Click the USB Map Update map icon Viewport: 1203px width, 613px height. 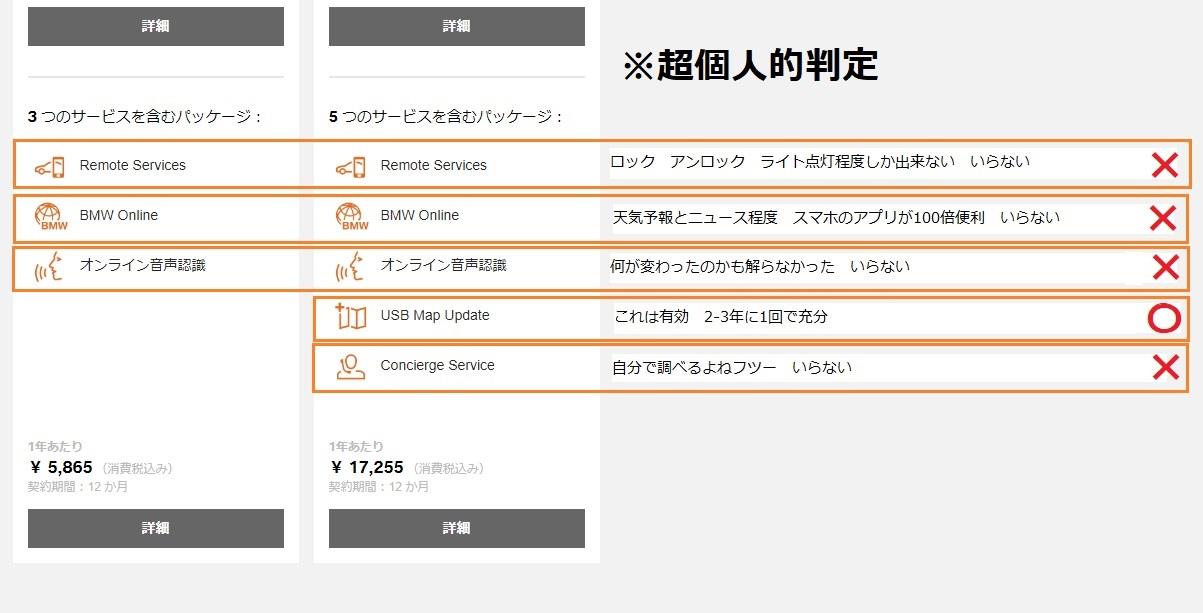pos(350,316)
